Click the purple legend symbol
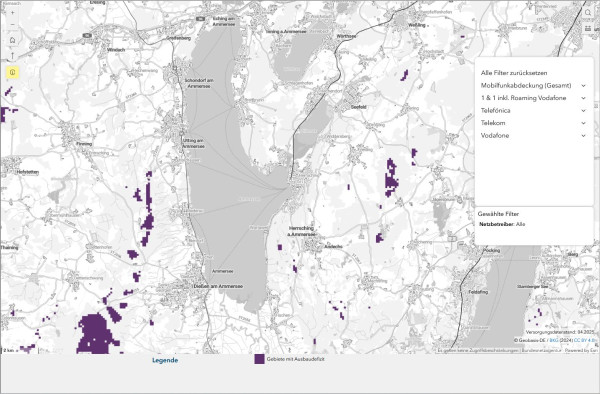 point(259,359)
